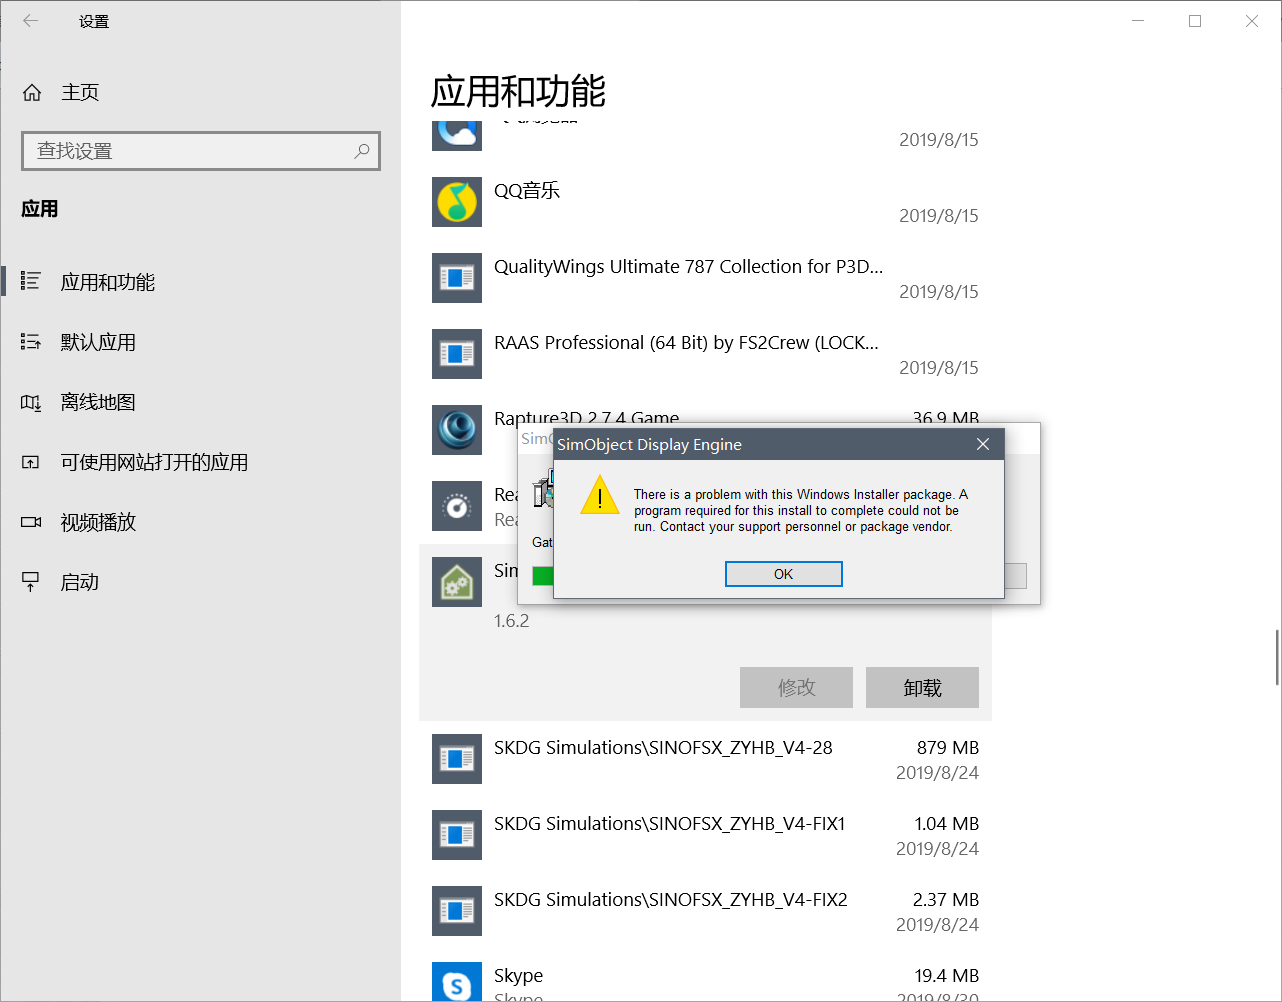Click the apps list vertical scrollbar thumb

(1277, 657)
